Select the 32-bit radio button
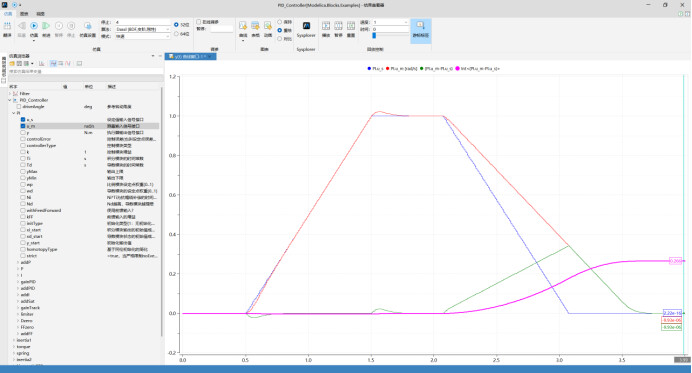This screenshot has height=373, width=692. [x=176, y=25]
